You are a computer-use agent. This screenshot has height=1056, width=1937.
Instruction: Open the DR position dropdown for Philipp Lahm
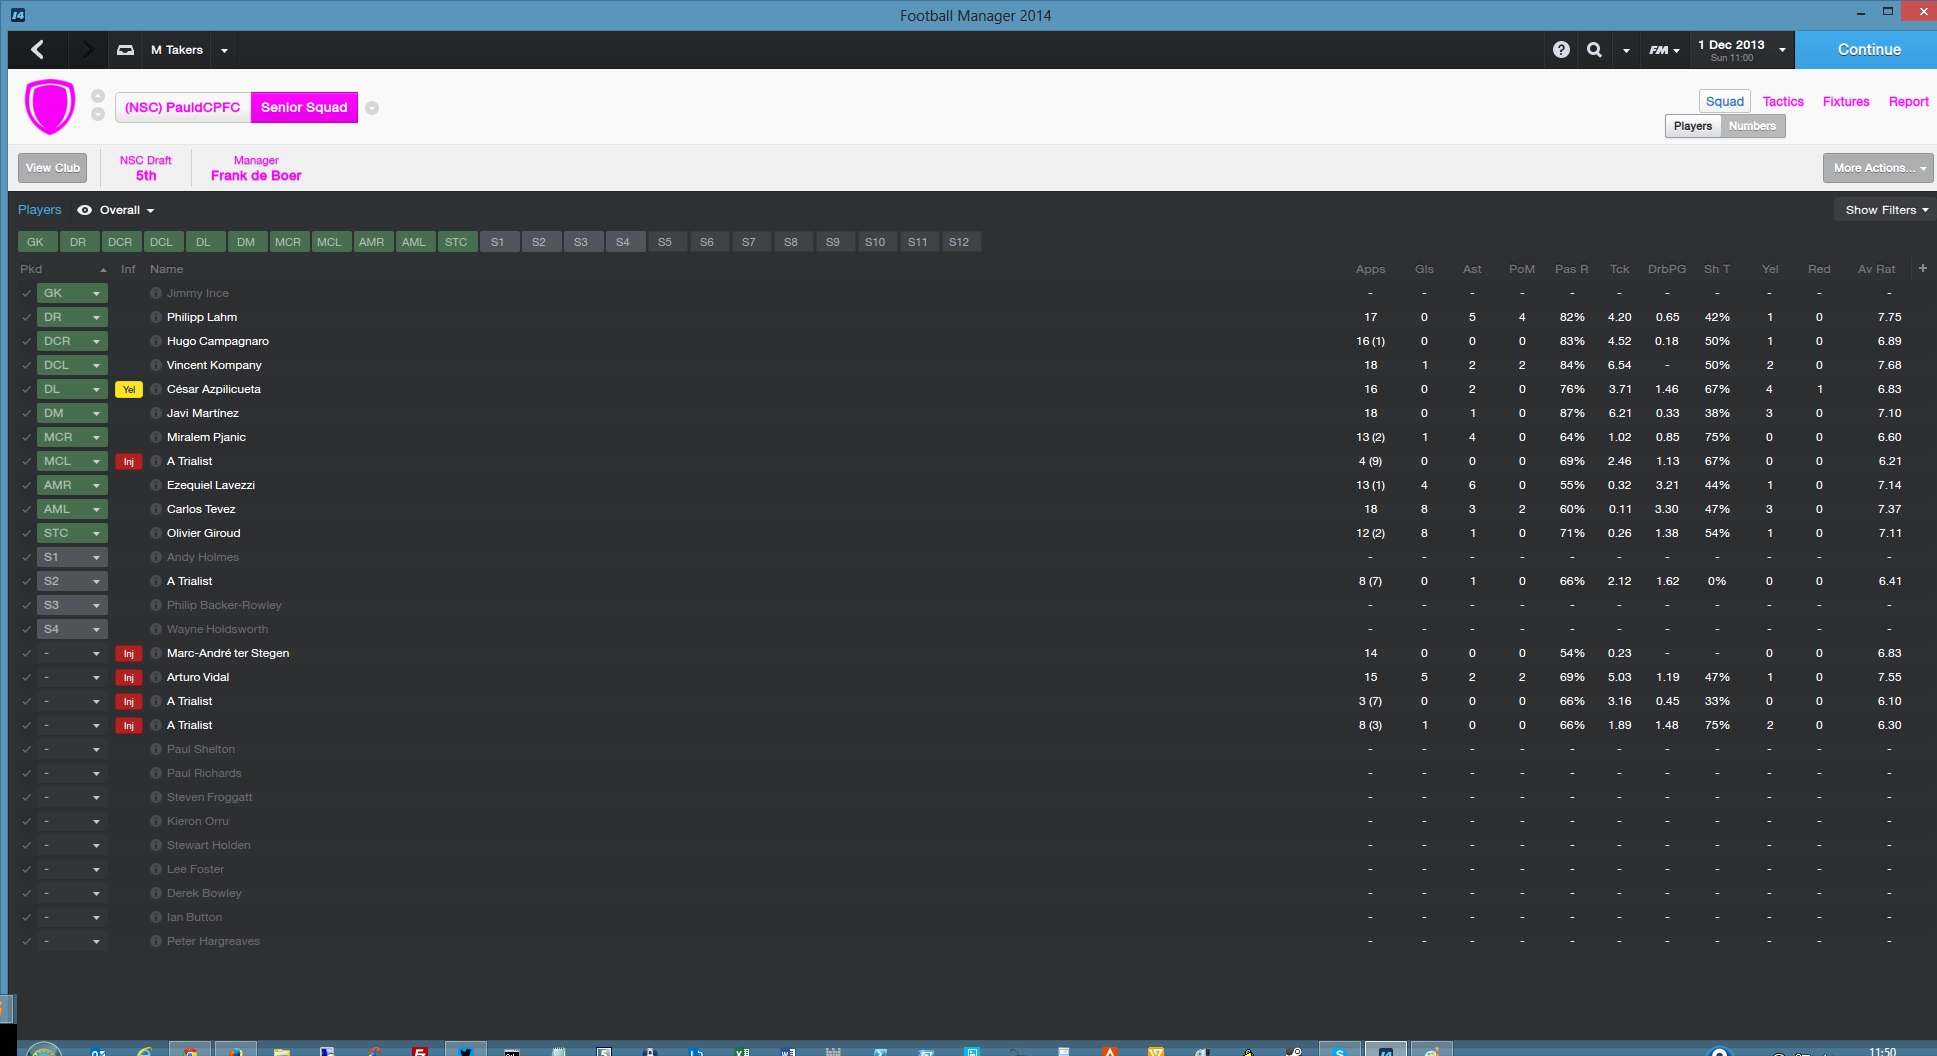tap(72, 317)
